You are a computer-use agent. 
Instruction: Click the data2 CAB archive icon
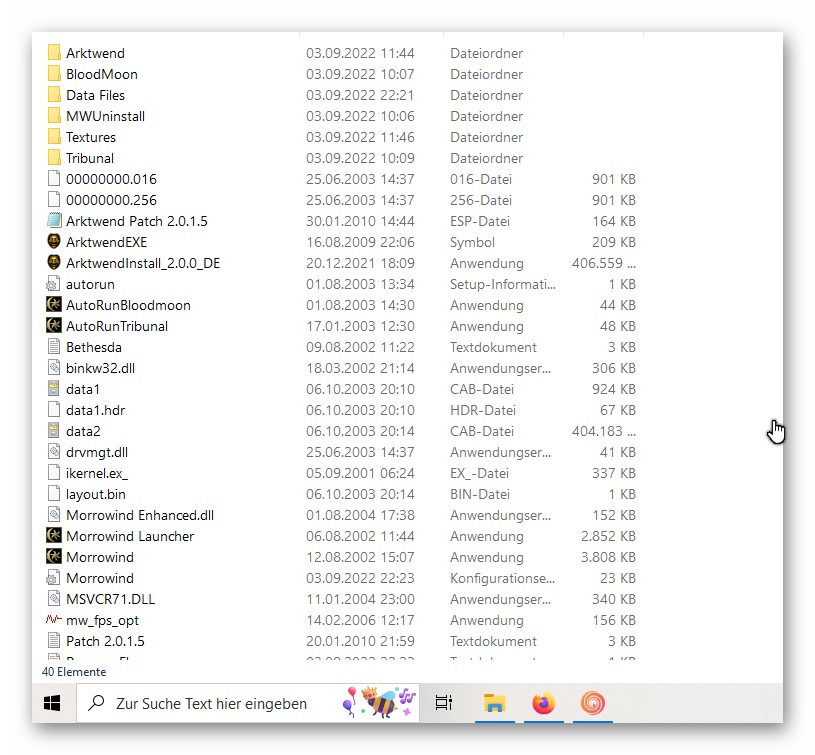[x=54, y=431]
